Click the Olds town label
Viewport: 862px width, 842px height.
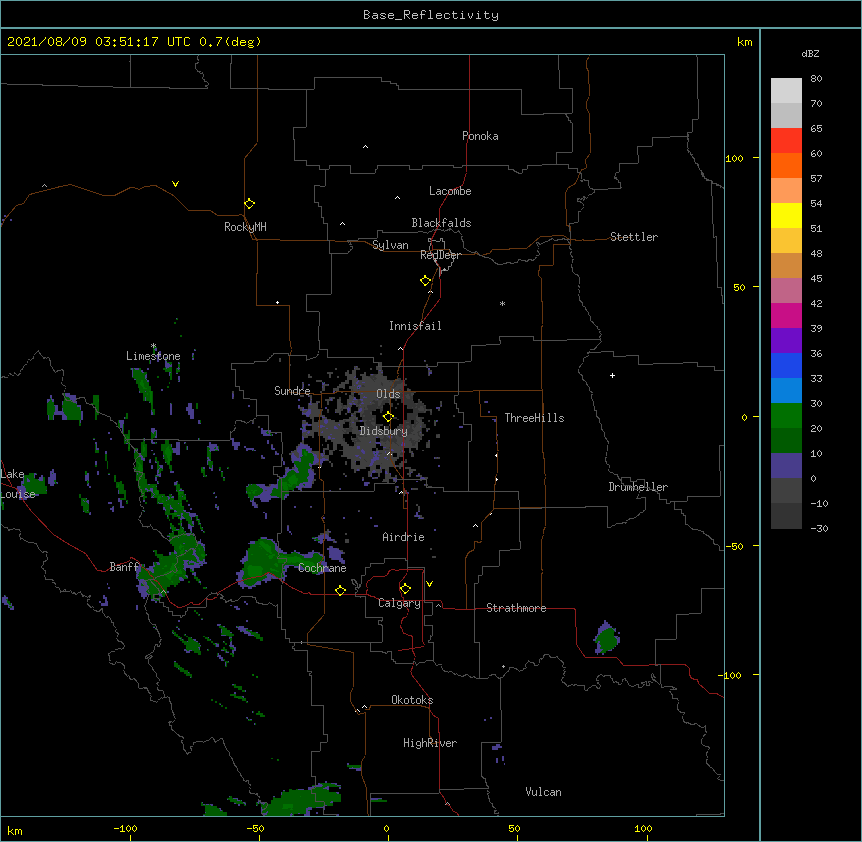[x=388, y=394]
